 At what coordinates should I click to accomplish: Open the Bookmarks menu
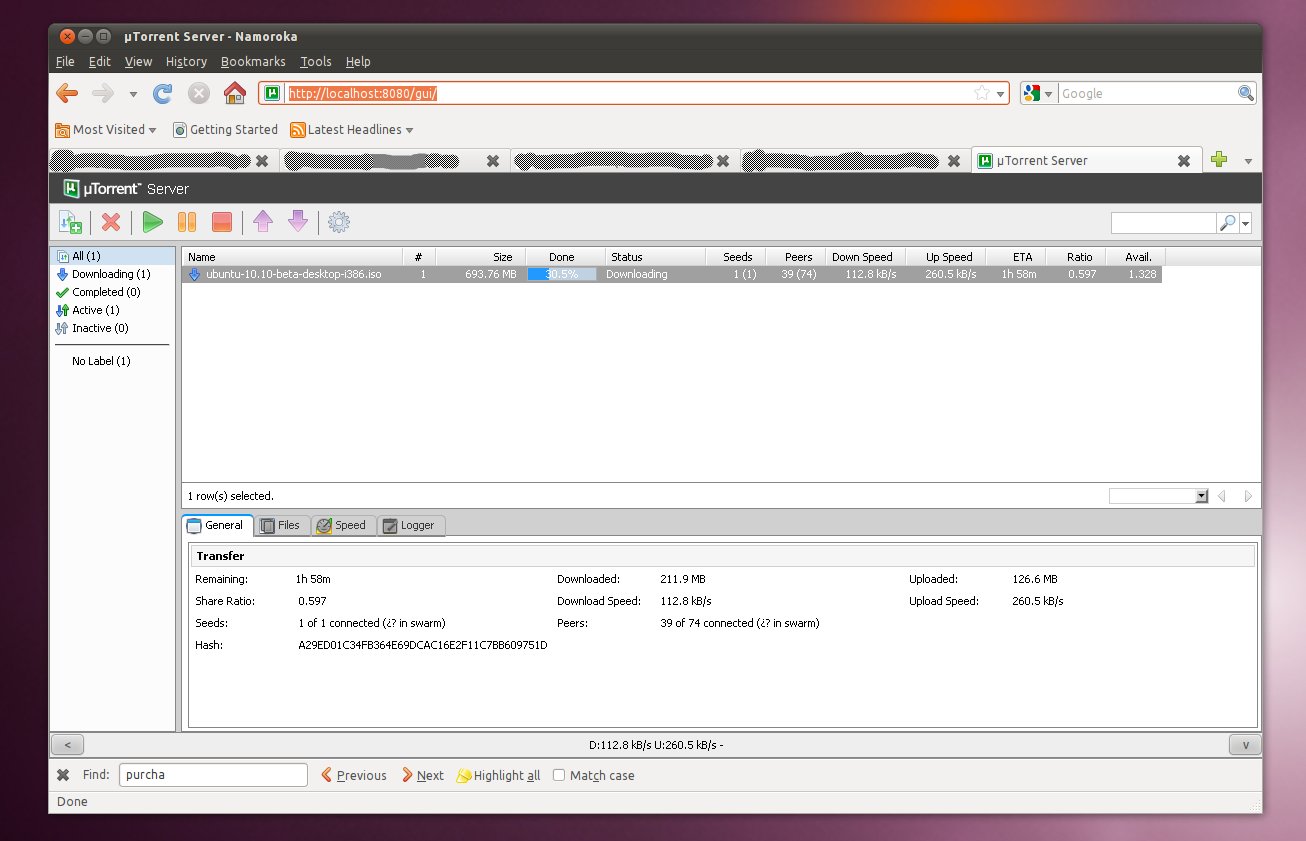253,61
